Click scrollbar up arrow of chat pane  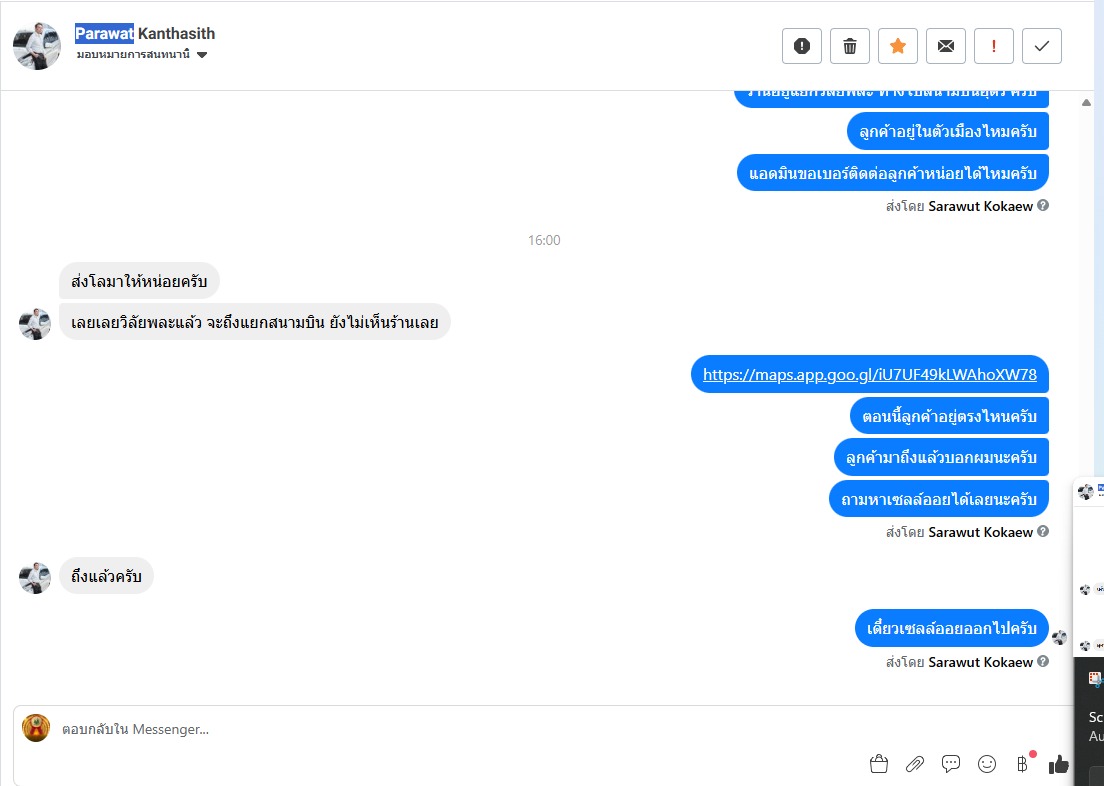[1086, 103]
